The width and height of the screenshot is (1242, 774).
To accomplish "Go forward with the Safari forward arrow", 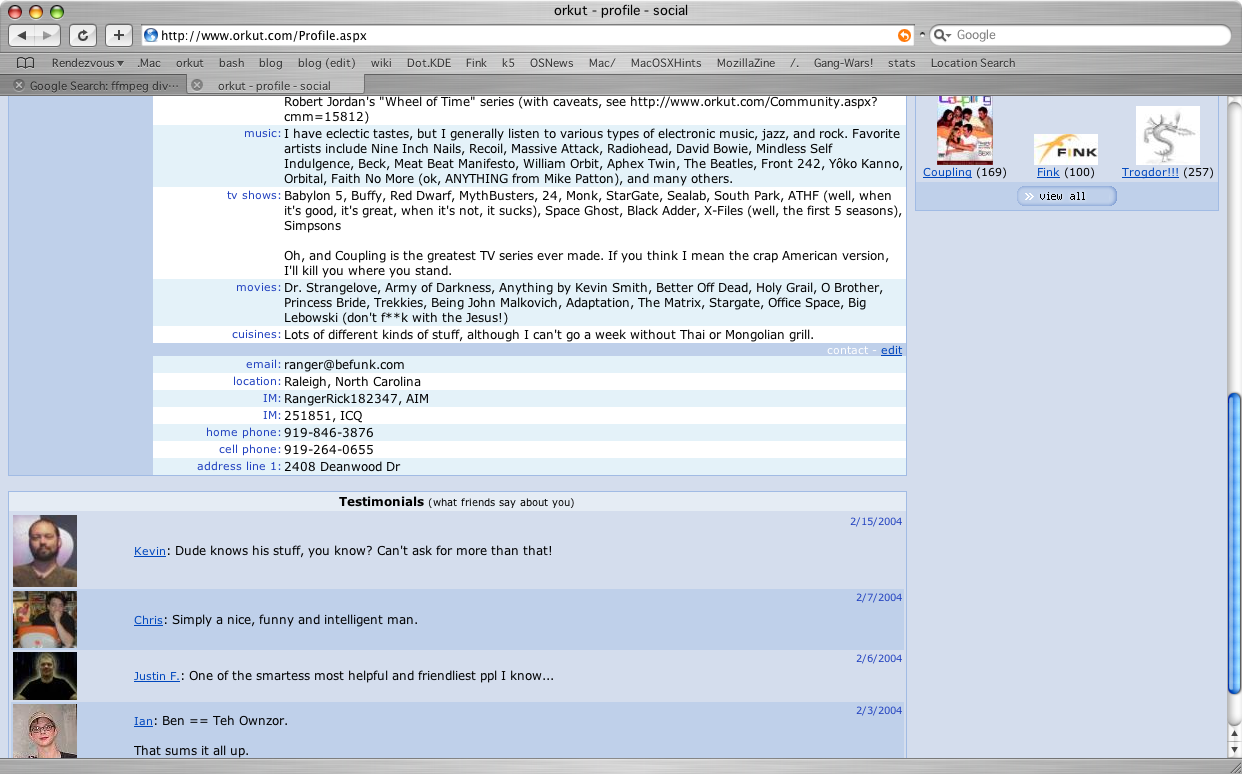I will (47, 35).
